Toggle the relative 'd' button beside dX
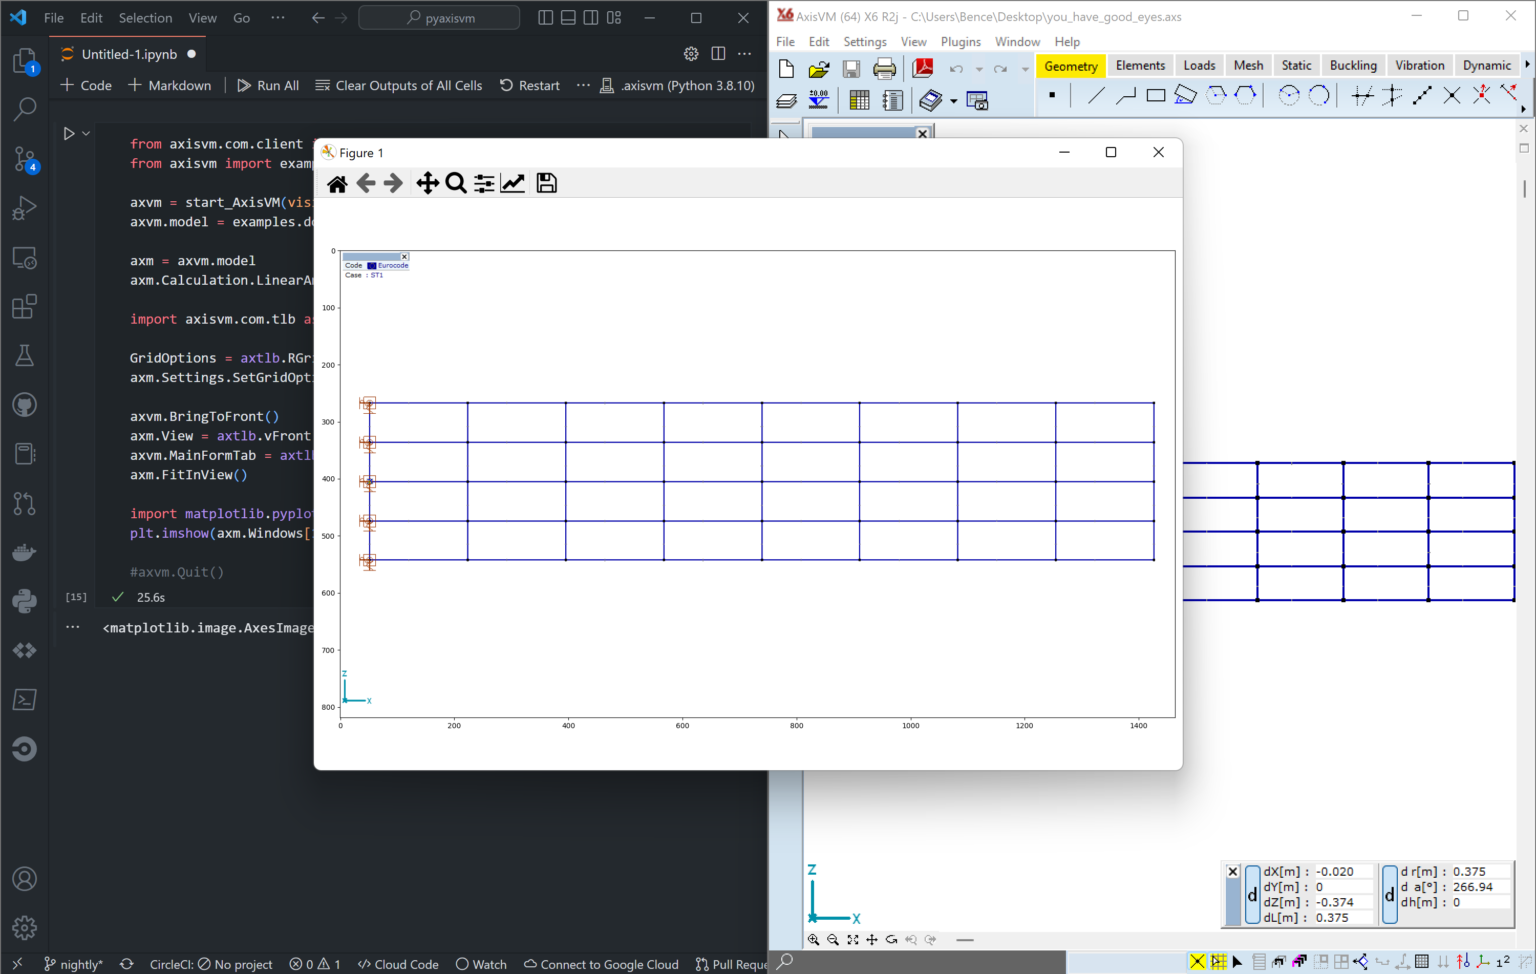 point(1252,895)
